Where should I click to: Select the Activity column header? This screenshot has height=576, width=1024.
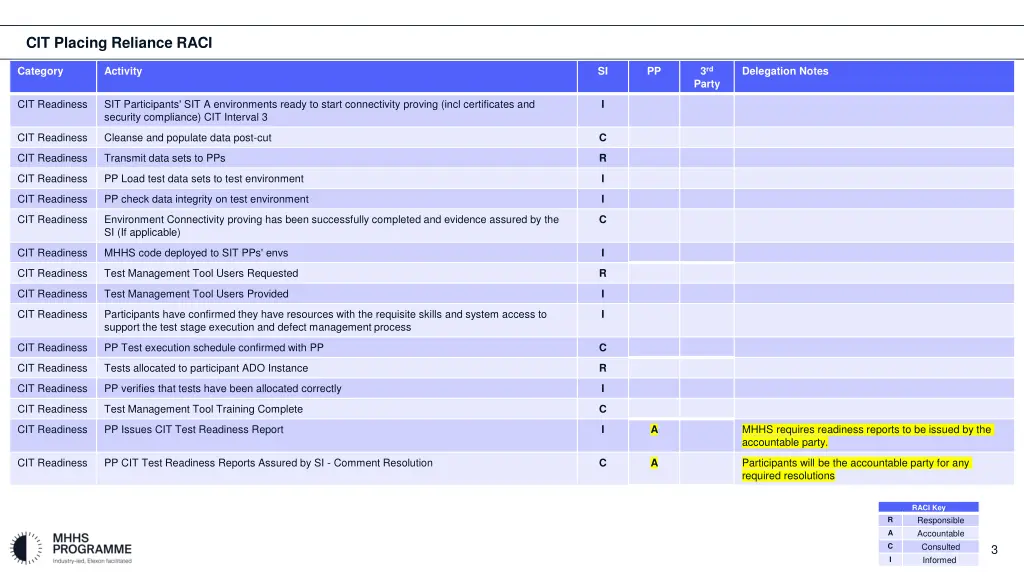click(123, 71)
